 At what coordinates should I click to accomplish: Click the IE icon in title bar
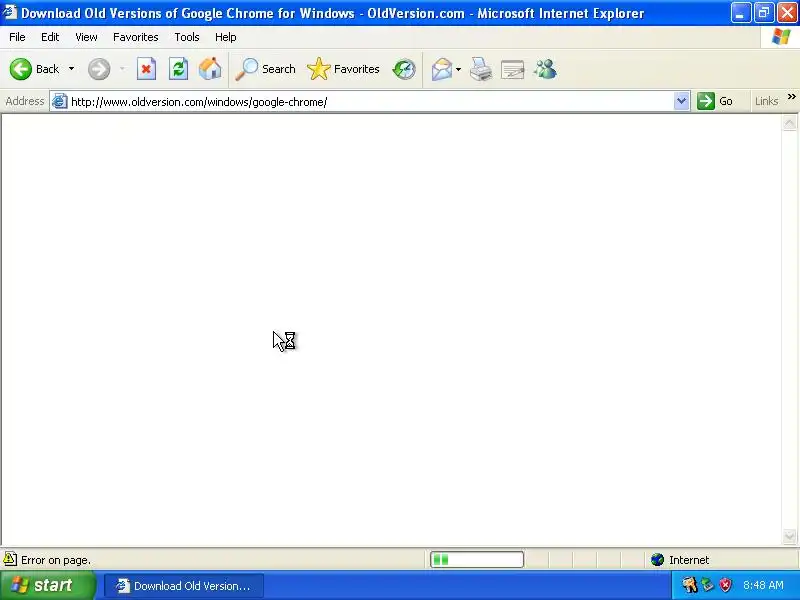[9, 12]
